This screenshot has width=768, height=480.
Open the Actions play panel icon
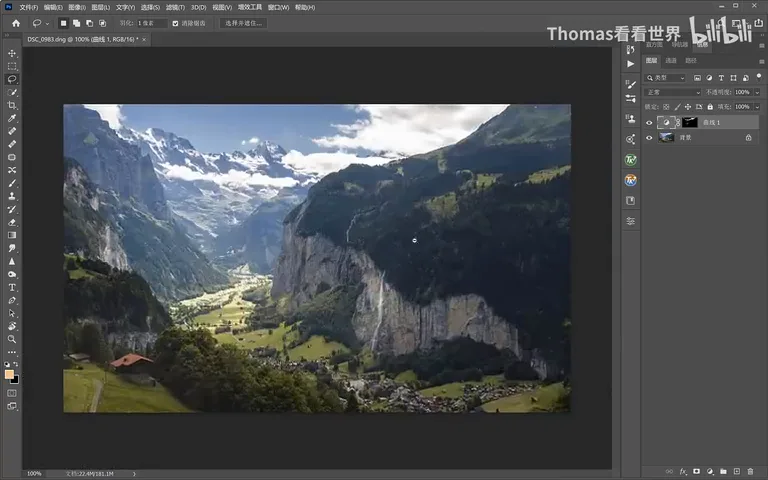tap(631, 64)
